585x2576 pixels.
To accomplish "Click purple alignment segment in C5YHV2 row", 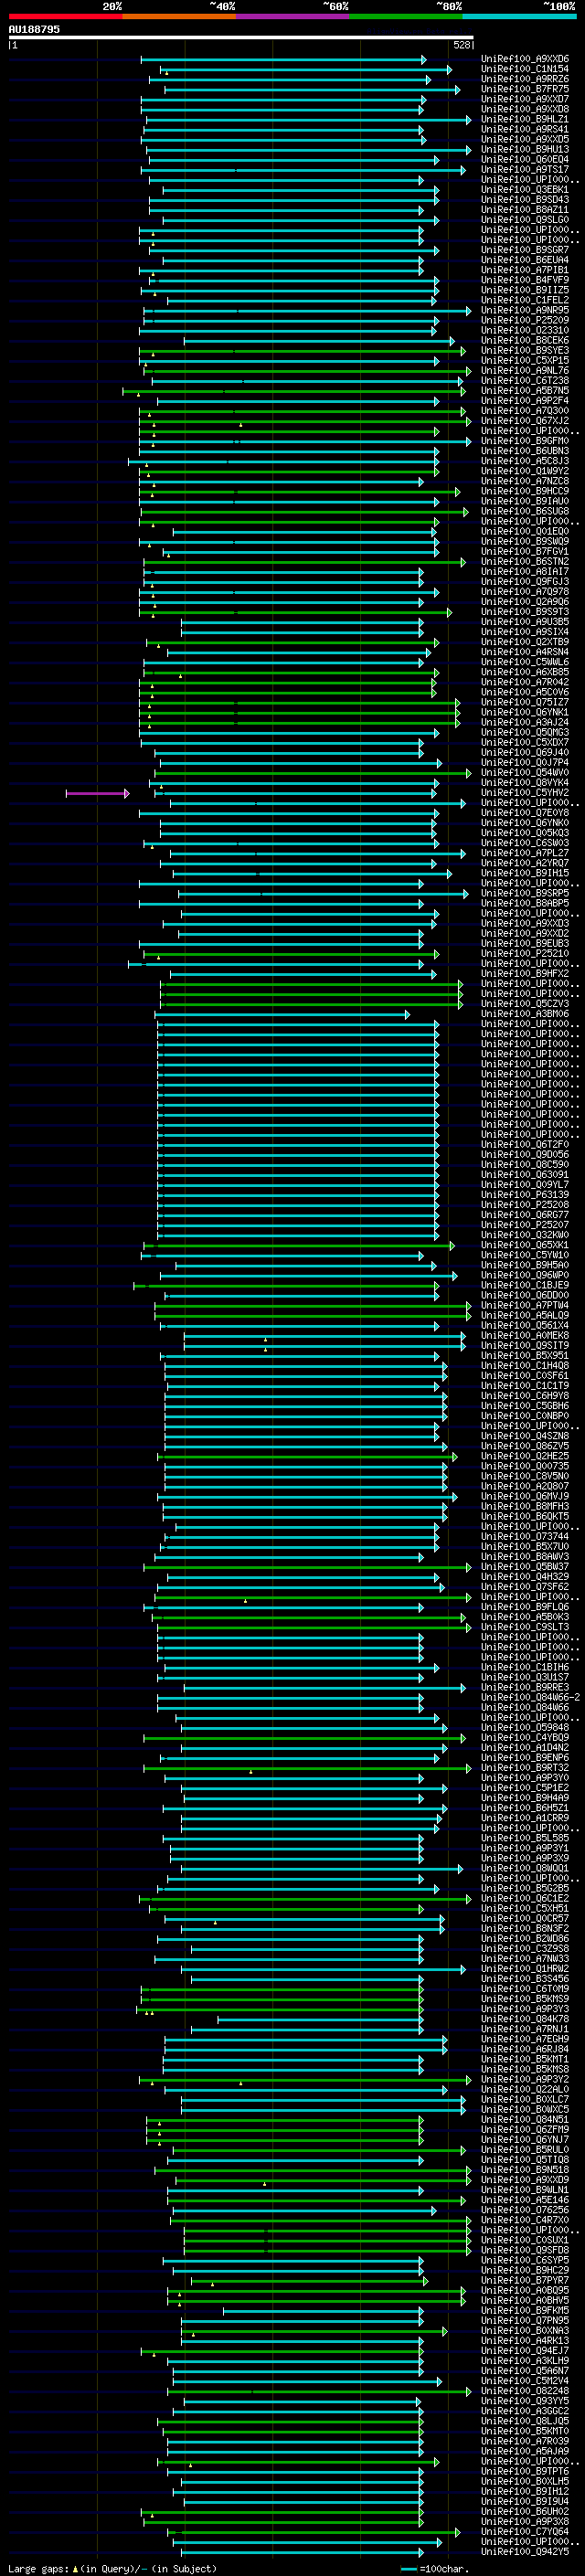I will (97, 793).
